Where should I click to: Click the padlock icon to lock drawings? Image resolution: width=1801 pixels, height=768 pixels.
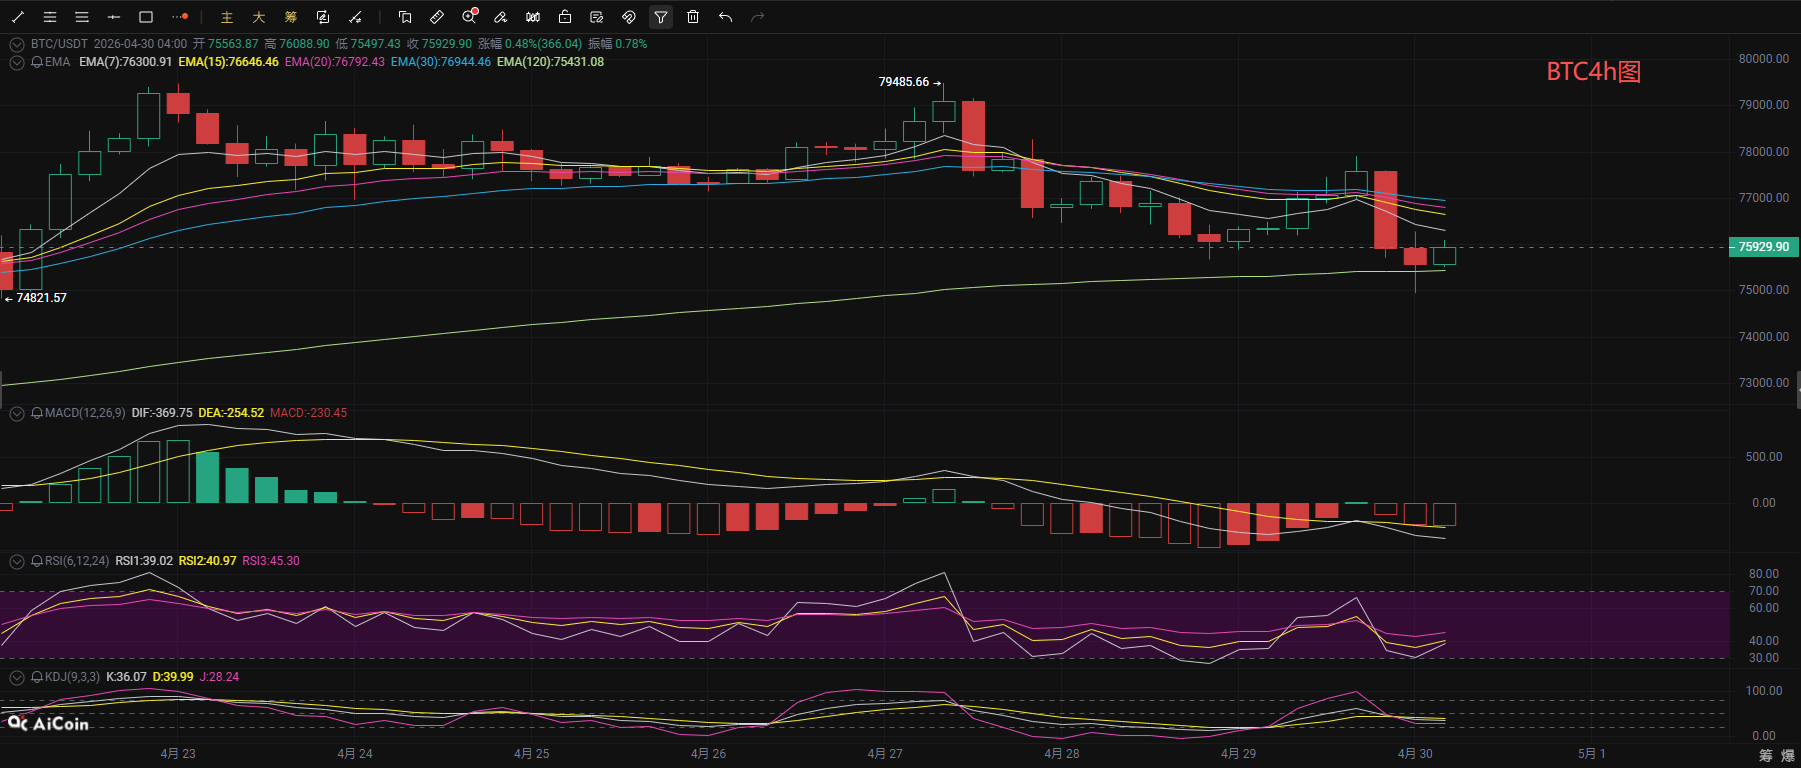click(565, 17)
